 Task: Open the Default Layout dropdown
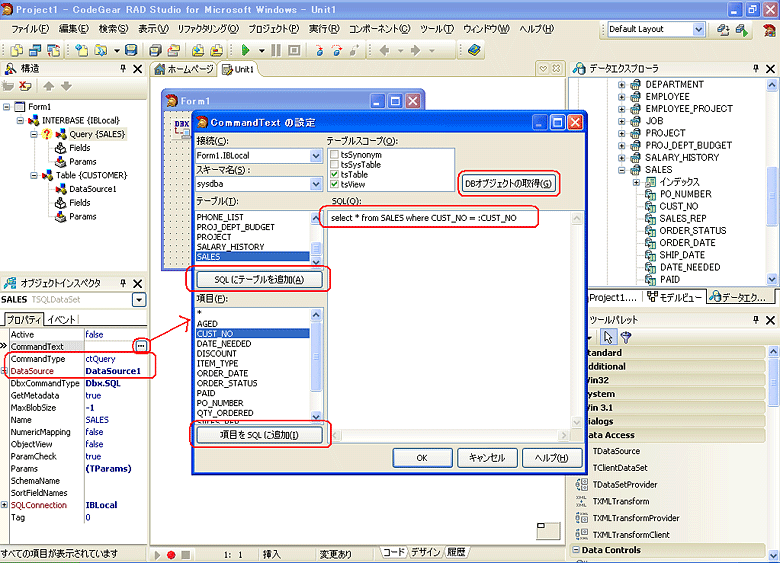[698, 29]
